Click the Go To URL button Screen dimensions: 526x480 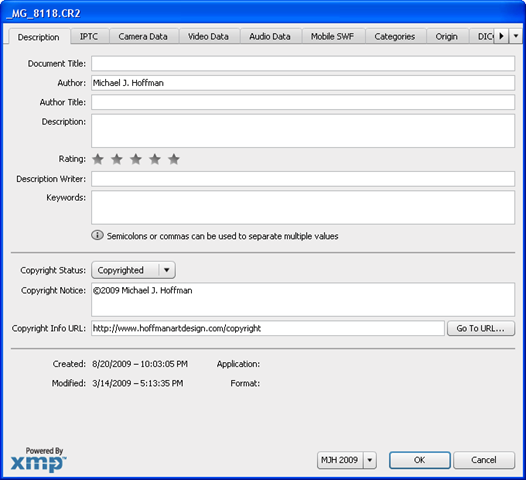[481, 328]
